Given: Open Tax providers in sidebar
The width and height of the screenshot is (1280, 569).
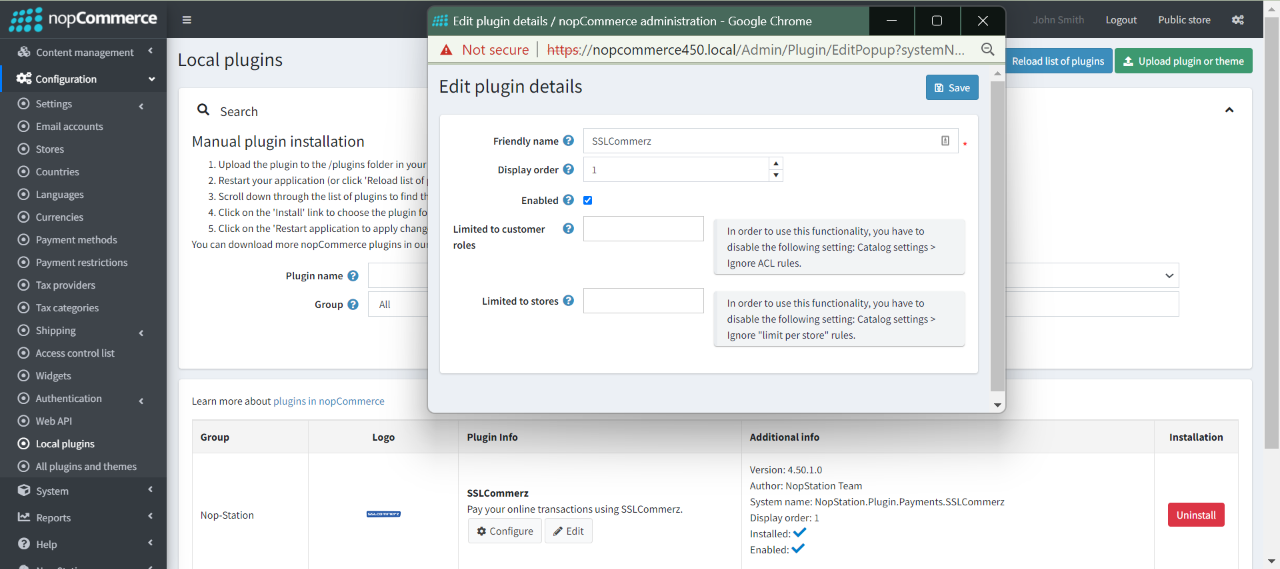Looking at the screenshot, I should [x=65, y=285].
